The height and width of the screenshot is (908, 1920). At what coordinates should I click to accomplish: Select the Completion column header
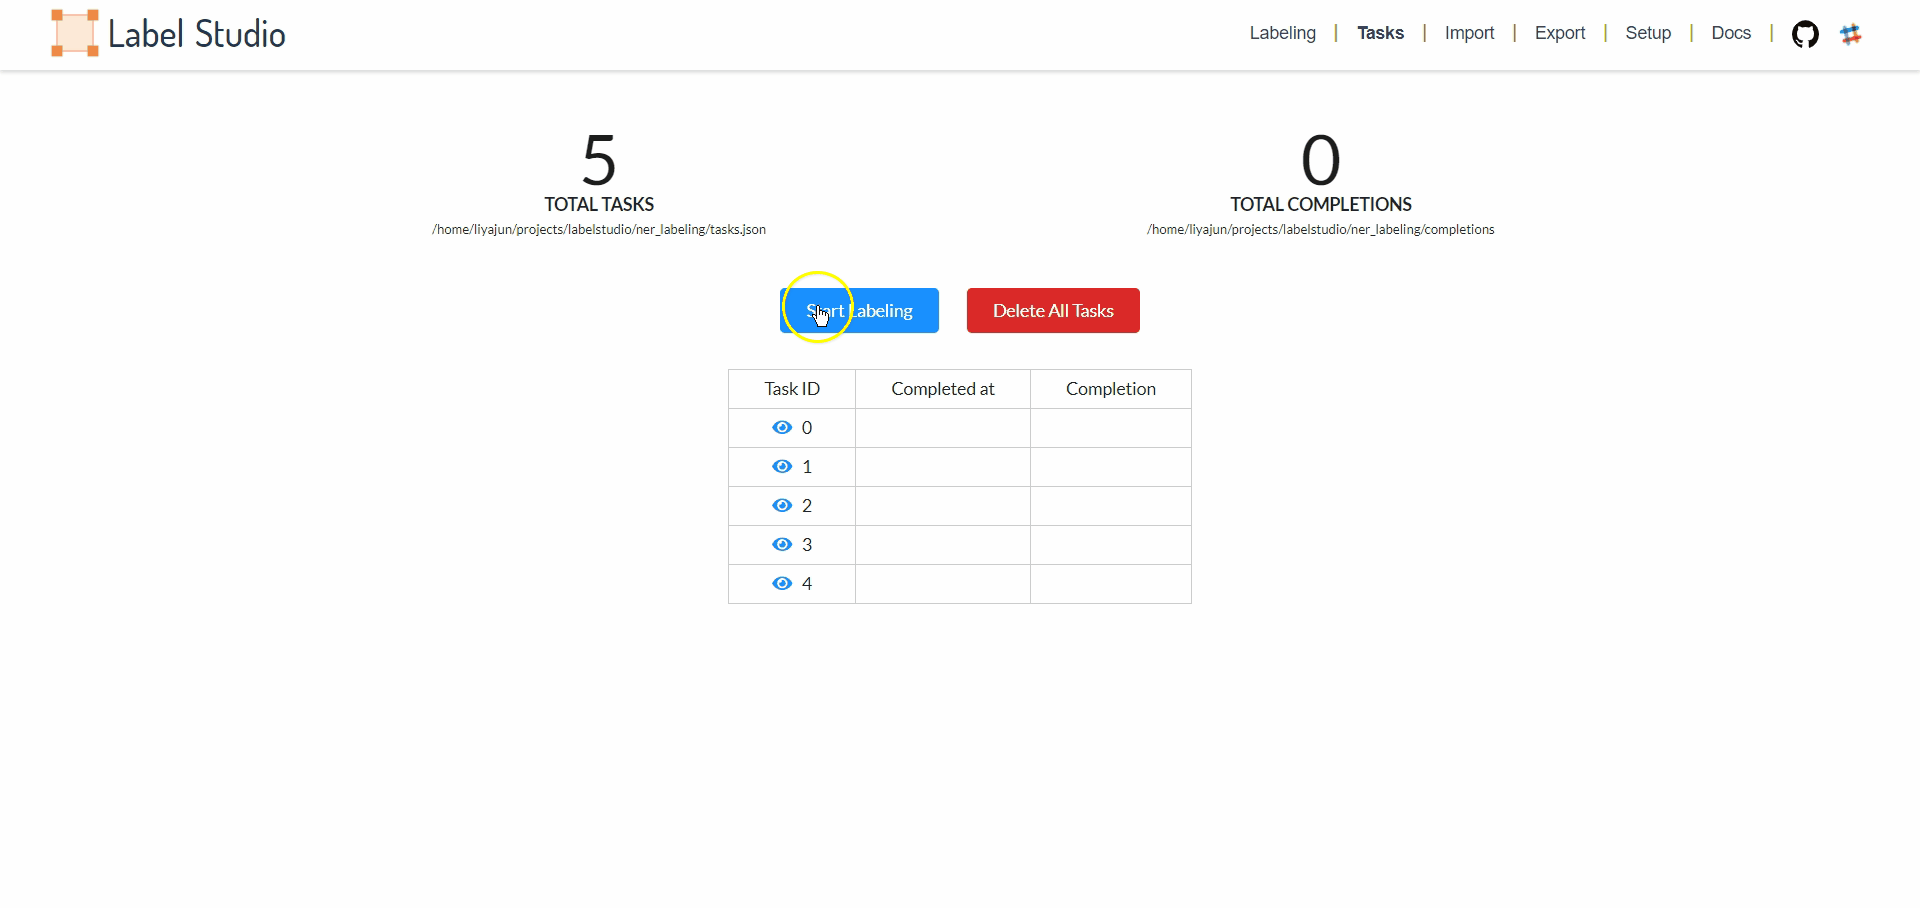(x=1111, y=389)
